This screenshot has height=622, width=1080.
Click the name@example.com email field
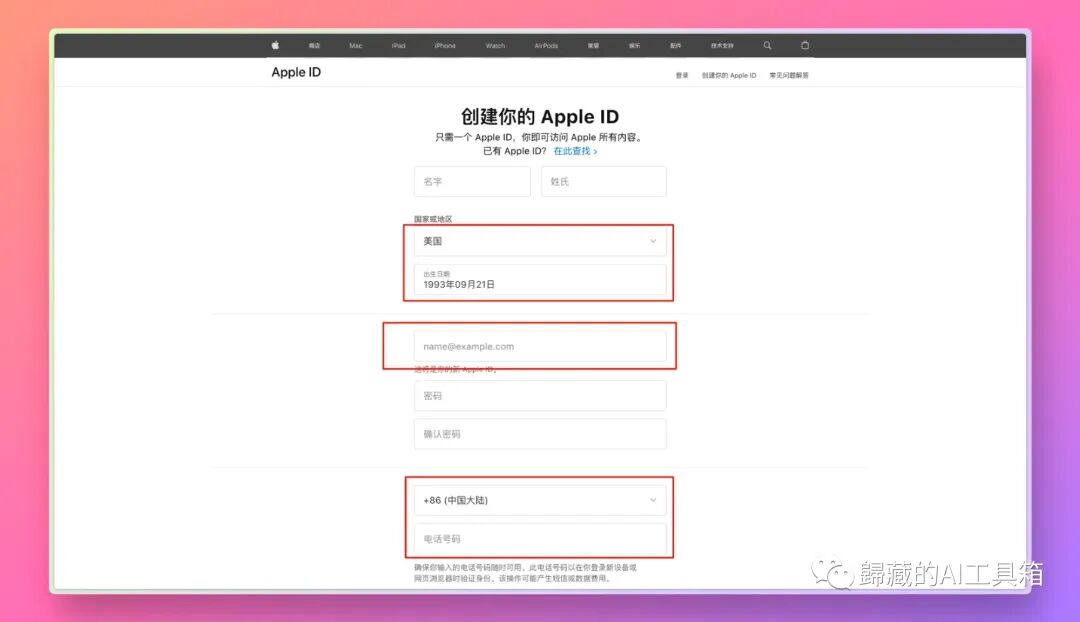(540, 346)
